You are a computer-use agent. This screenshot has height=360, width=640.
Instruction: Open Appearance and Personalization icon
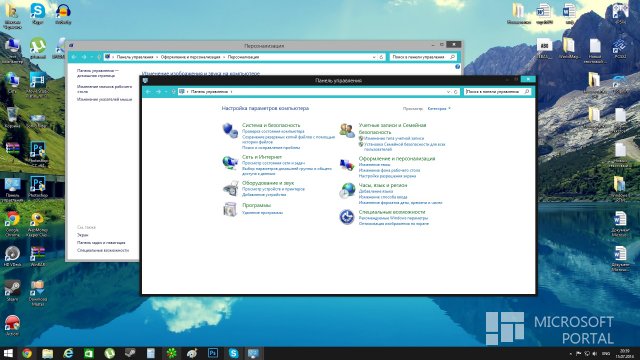[347, 164]
